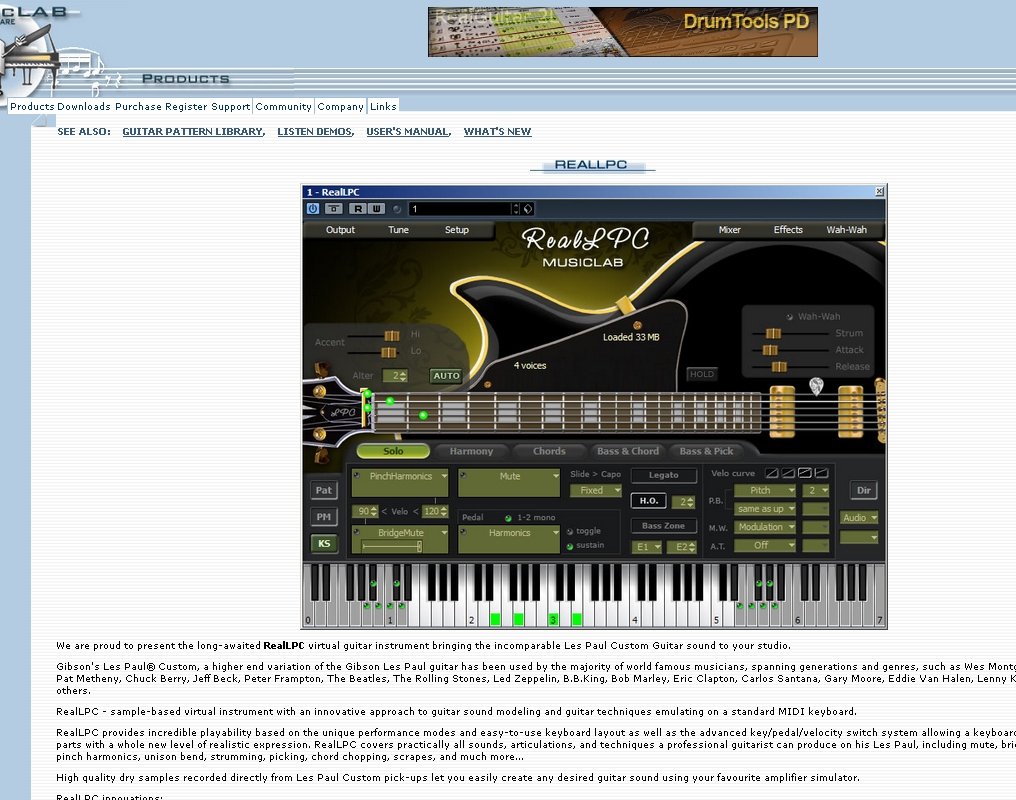Open the Fixed slide dropdown
The width and height of the screenshot is (1016, 800).
point(596,490)
